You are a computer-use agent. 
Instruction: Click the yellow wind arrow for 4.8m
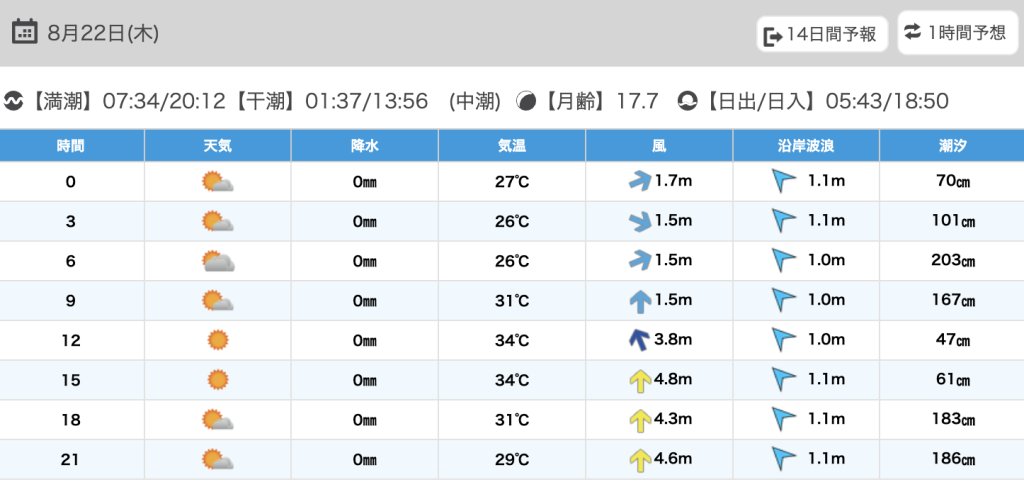click(638, 380)
